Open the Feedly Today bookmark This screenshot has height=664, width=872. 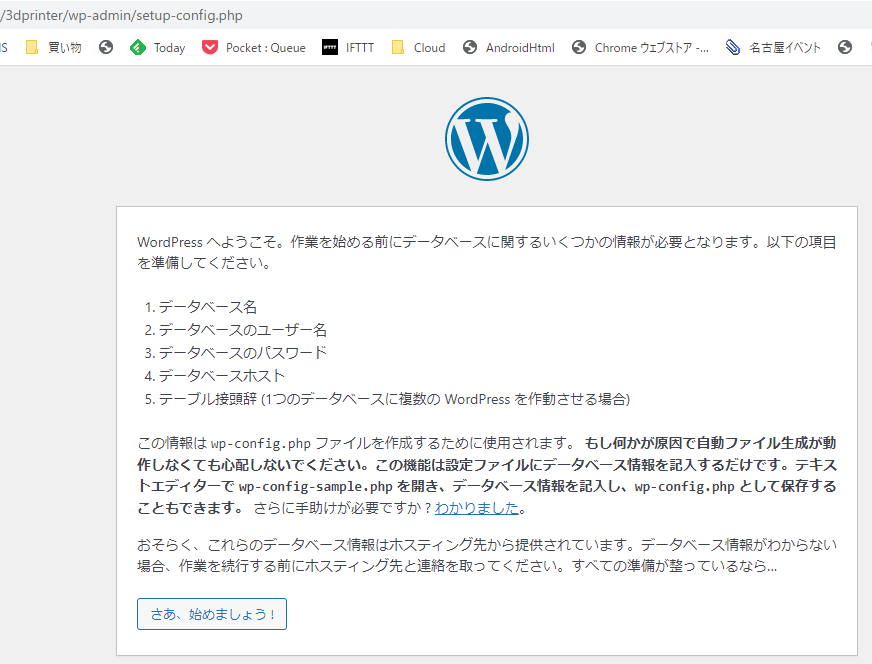[157, 48]
